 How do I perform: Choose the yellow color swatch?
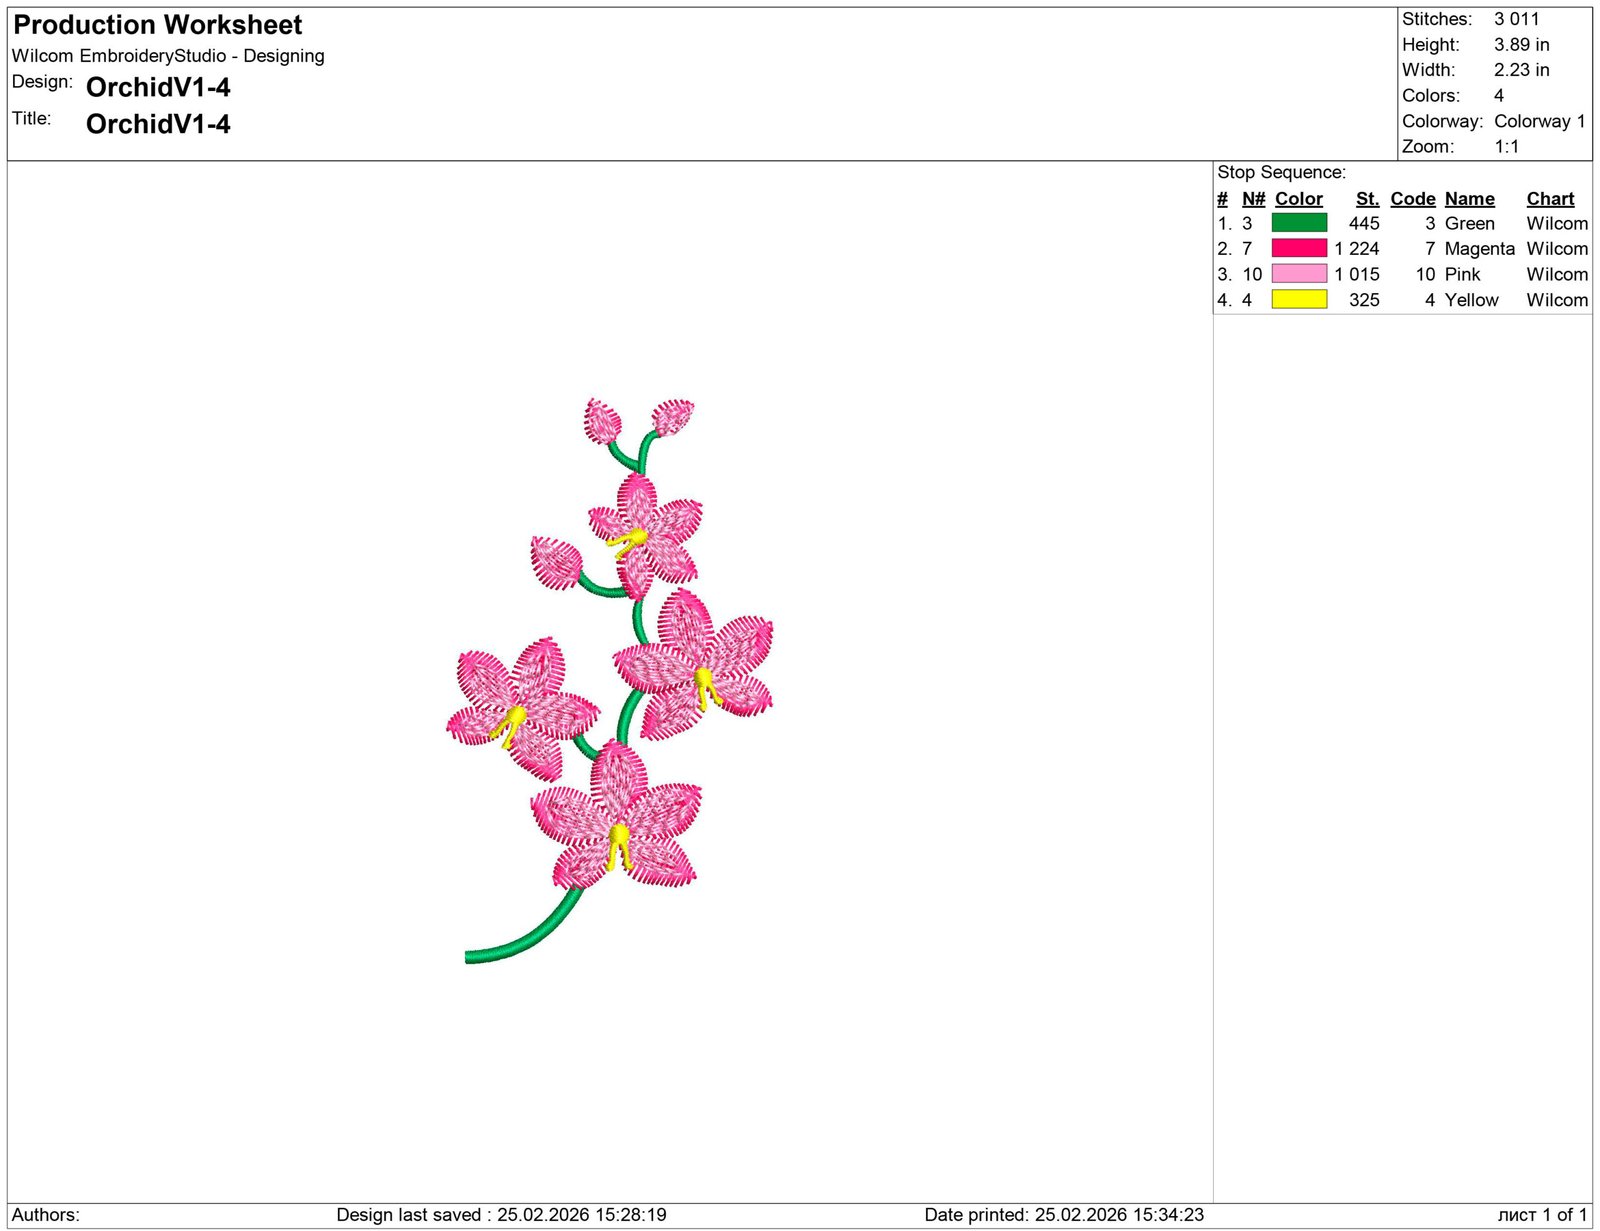(1298, 299)
